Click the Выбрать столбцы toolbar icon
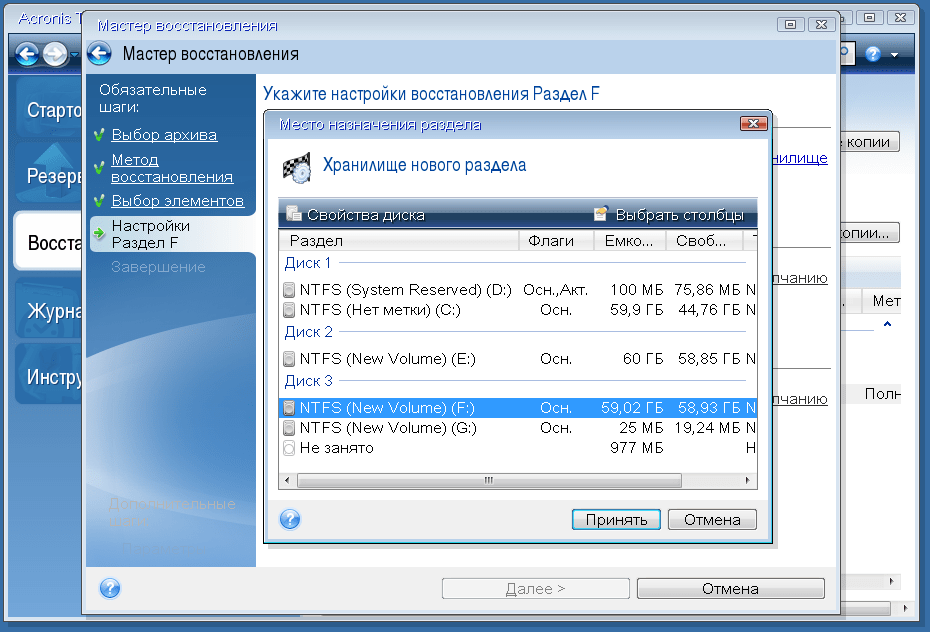This screenshot has height=632, width=930. (x=601, y=214)
